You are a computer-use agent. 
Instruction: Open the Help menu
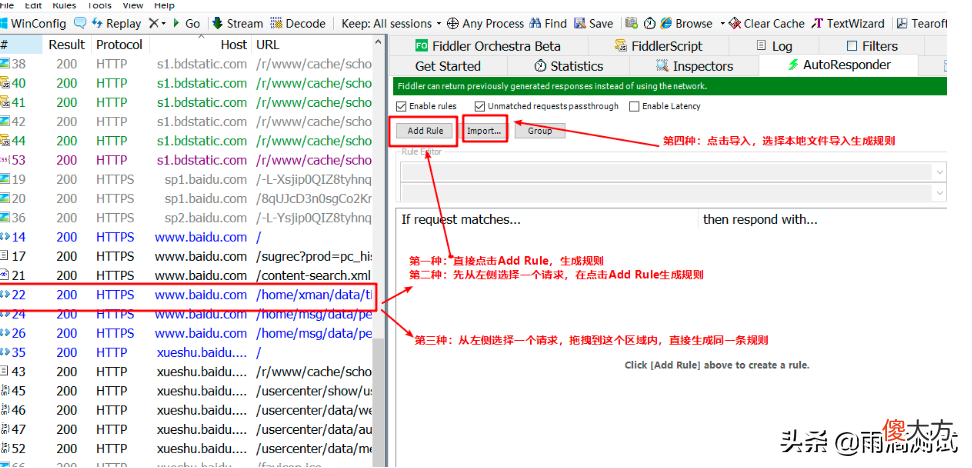(164, 5)
